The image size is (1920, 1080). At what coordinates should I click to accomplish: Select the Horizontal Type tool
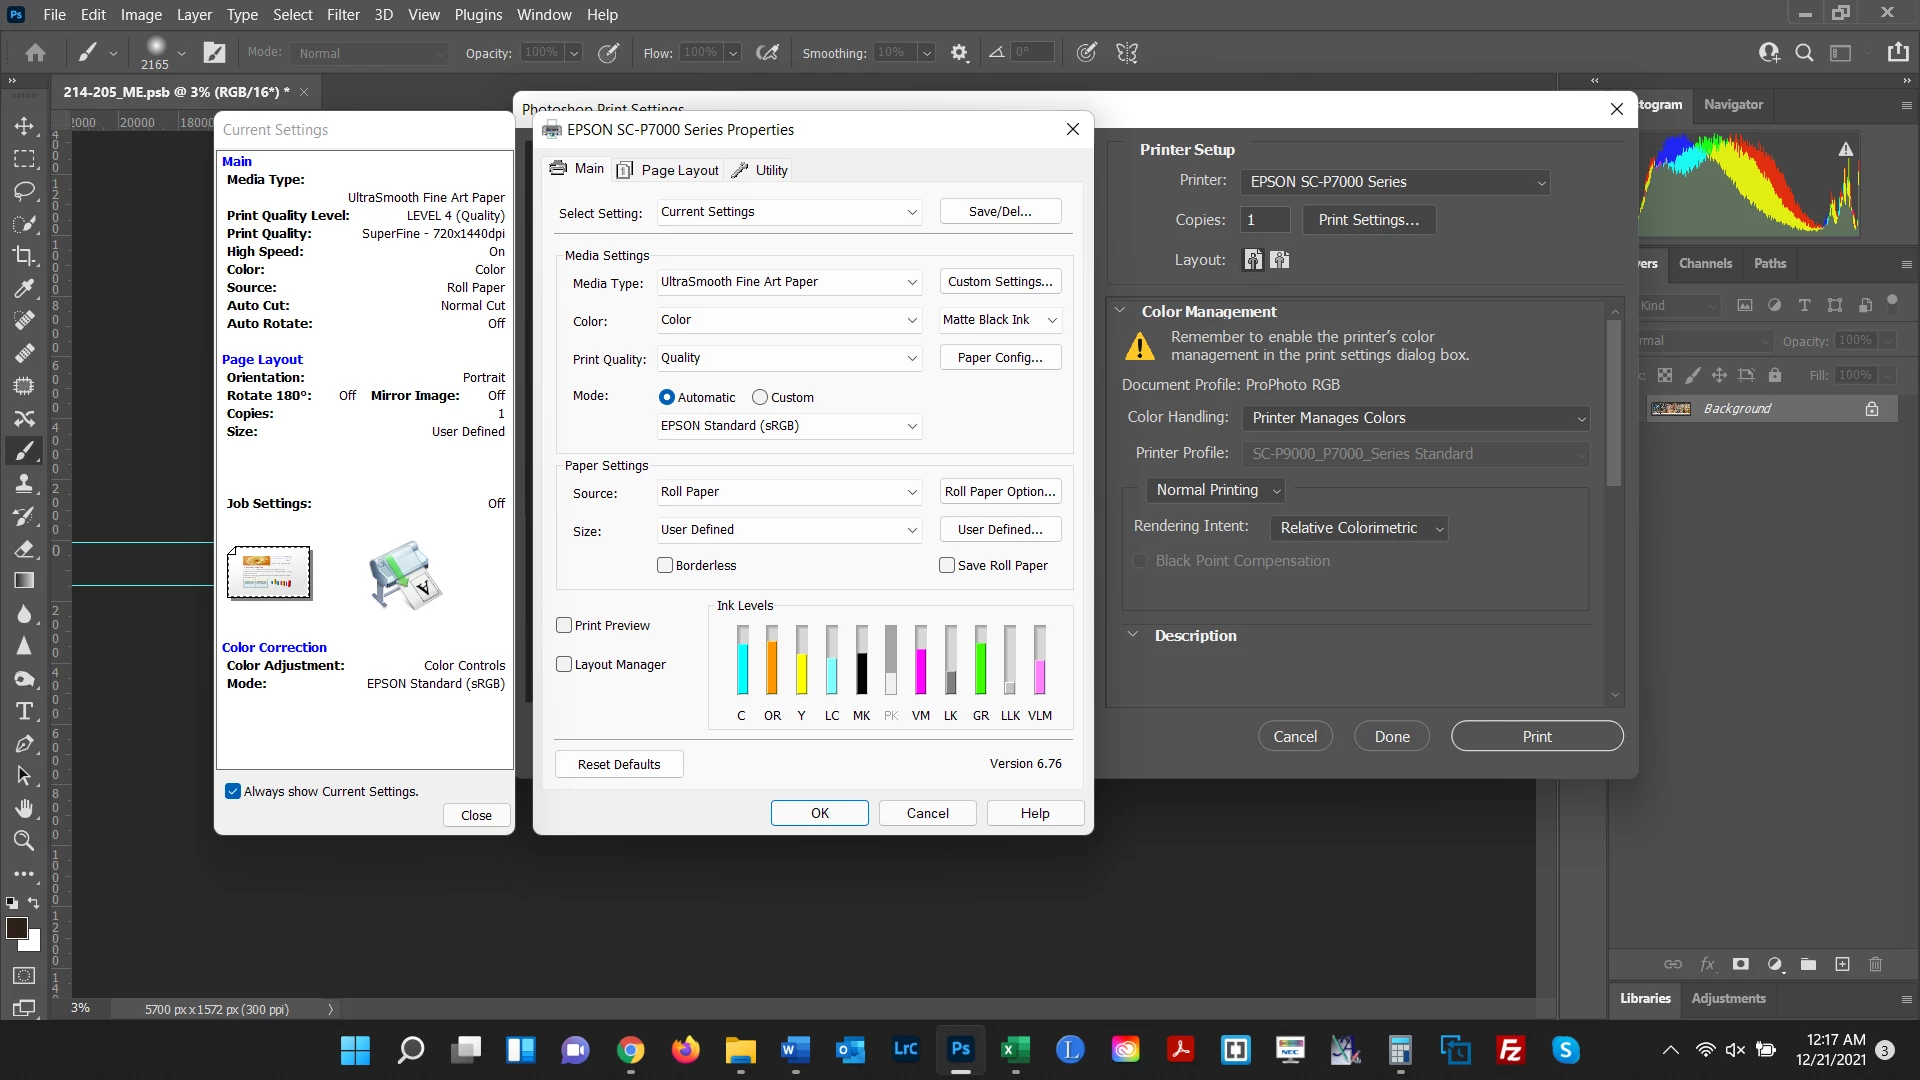pyautogui.click(x=24, y=712)
